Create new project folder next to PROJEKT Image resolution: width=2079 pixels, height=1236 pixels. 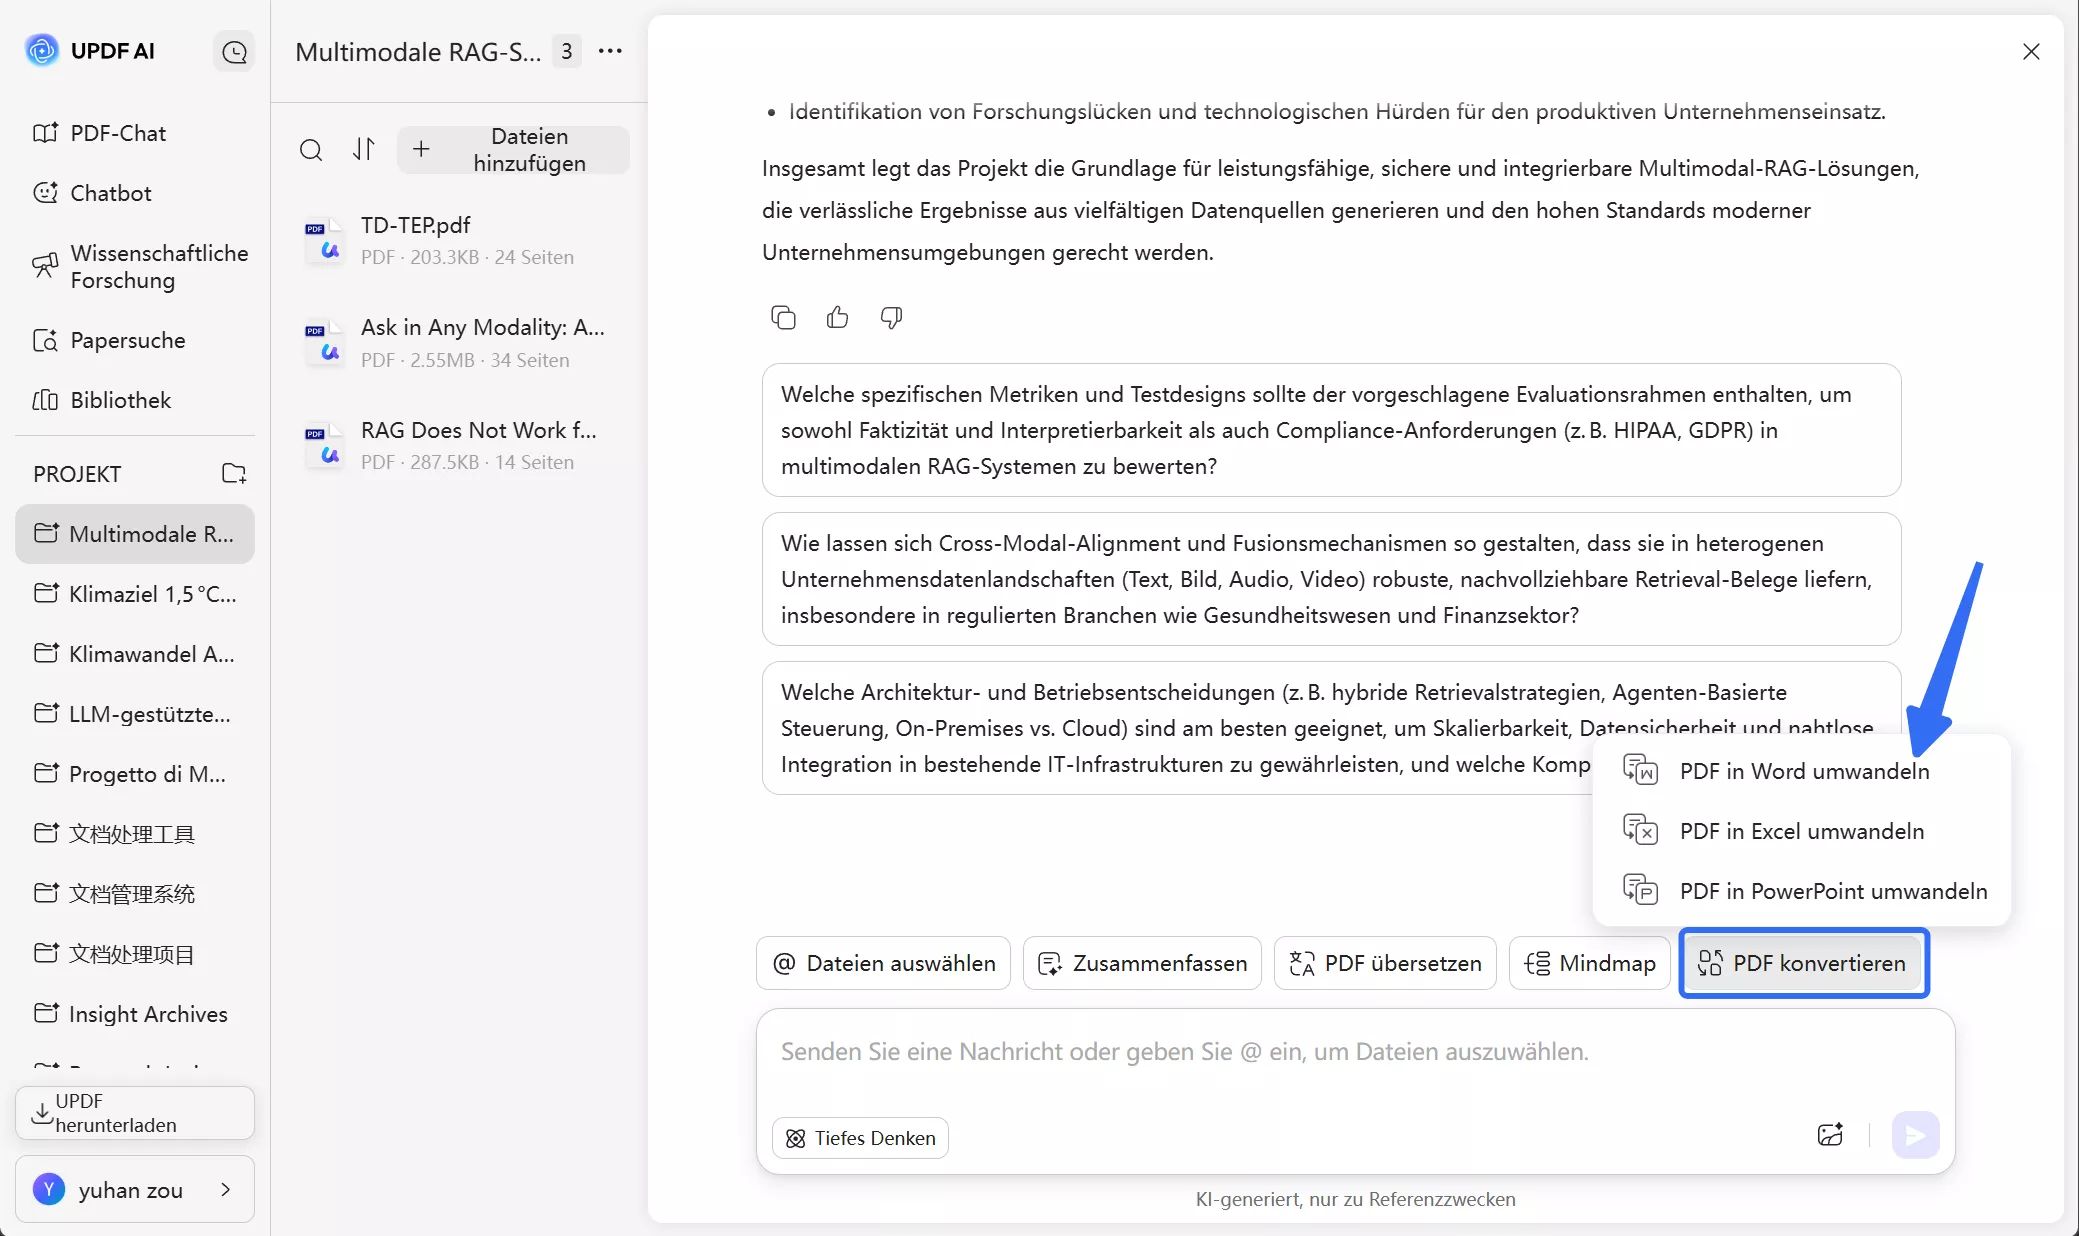234,473
